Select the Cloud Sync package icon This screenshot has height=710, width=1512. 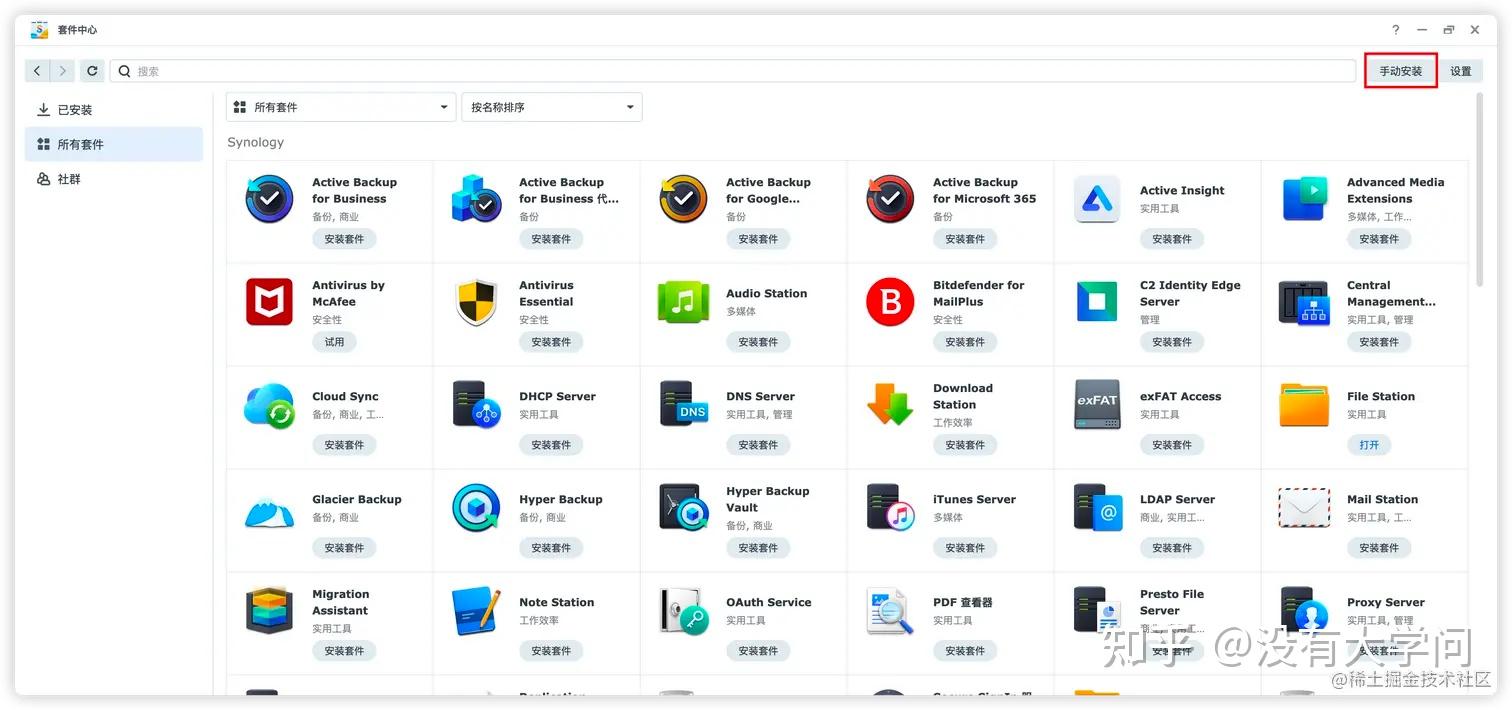269,405
